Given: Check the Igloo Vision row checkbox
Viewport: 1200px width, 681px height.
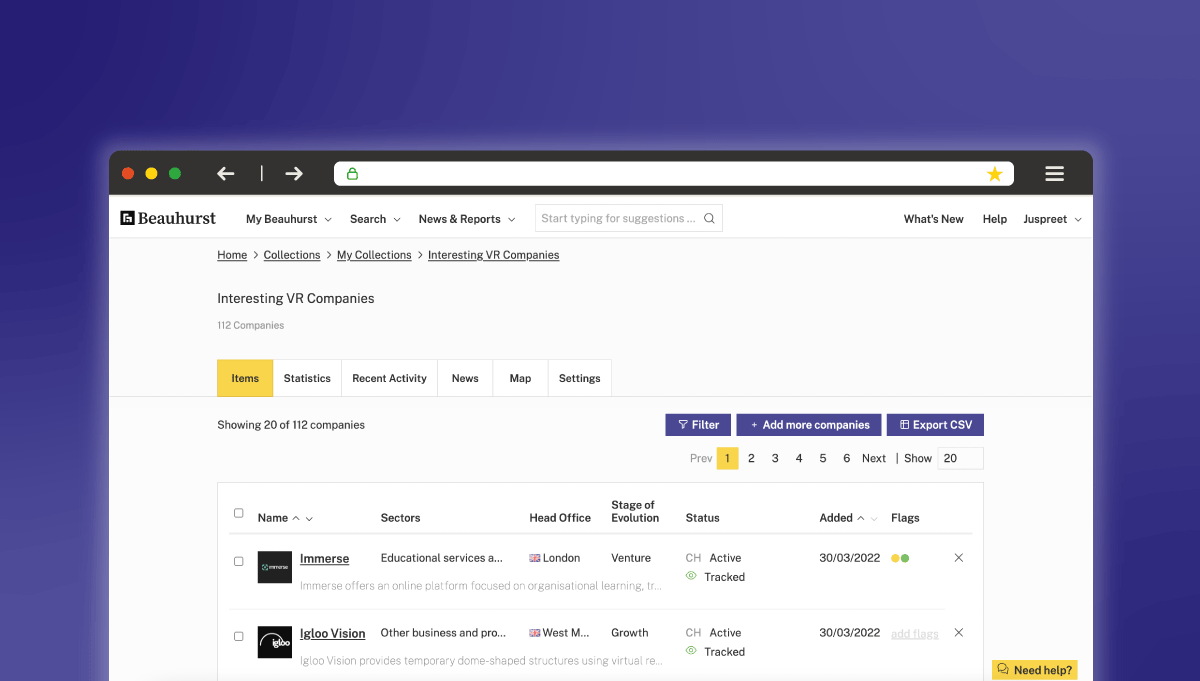Looking at the screenshot, I should 239,636.
